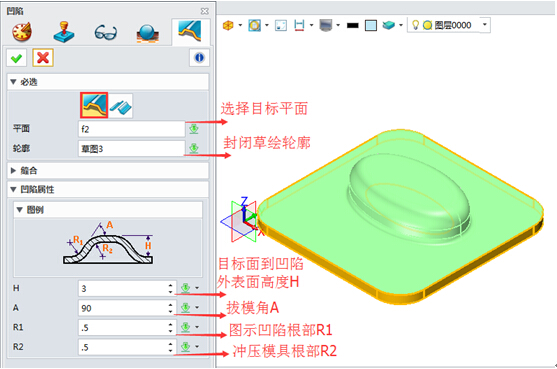Image resolution: width=557 pixels, height=369 pixels.
Task: Click the black line color swatch
Action: tap(353, 26)
